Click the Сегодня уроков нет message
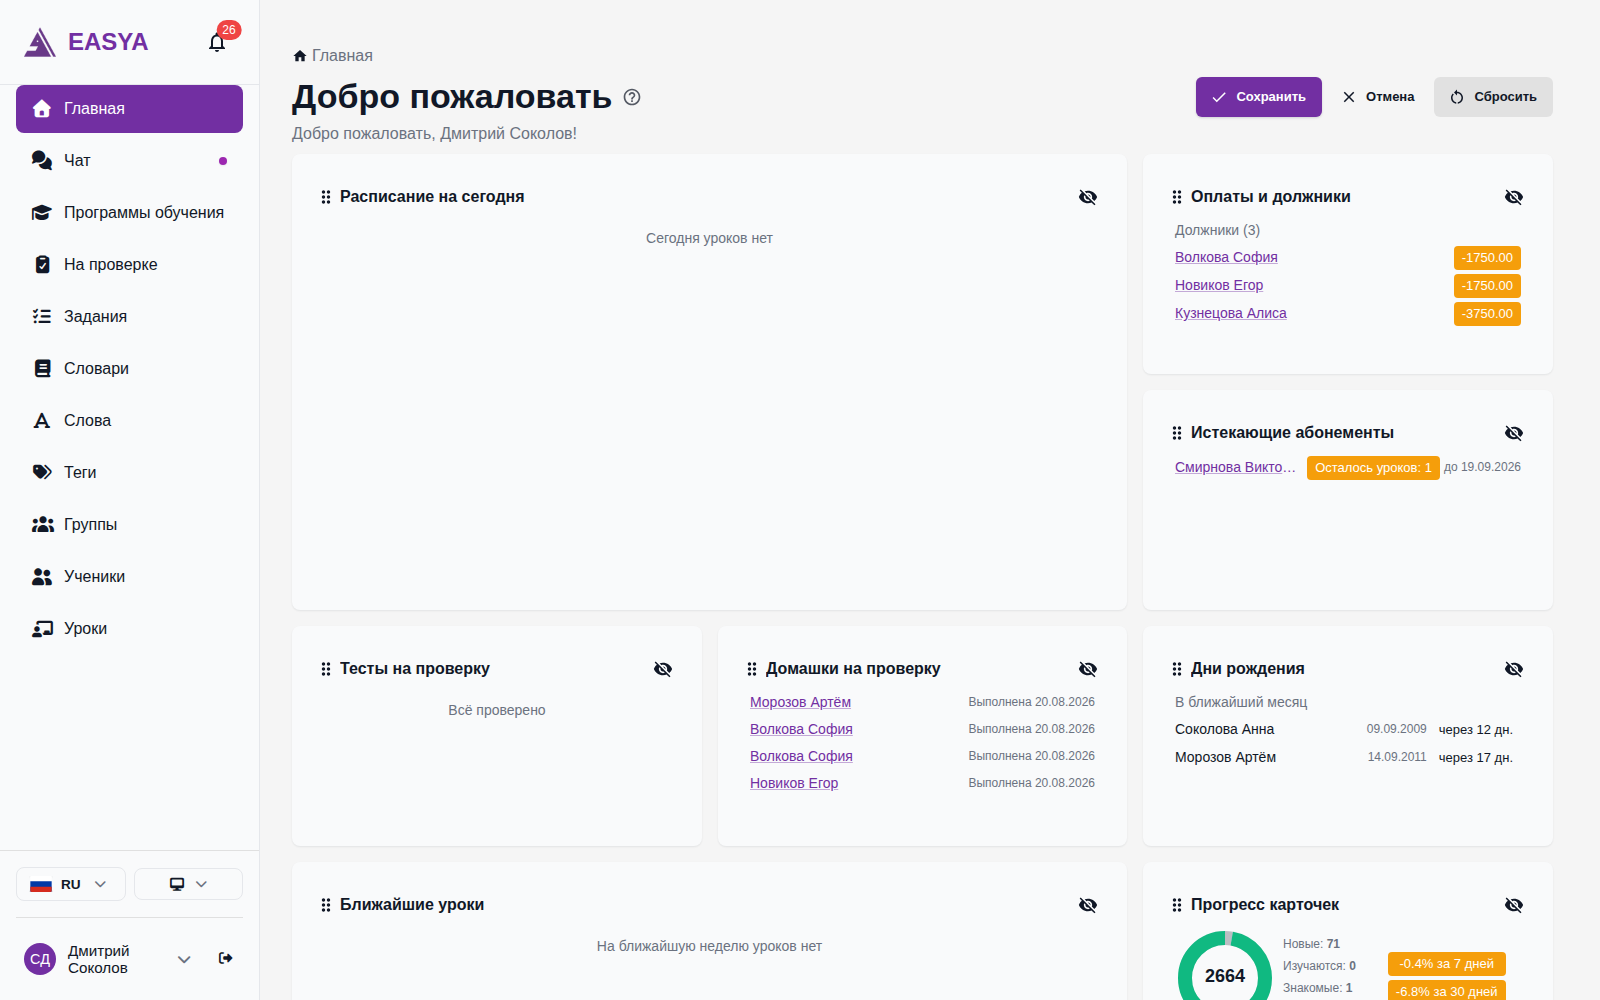Image resolution: width=1600 pixels, height=1000 pixels. (709, 238)
